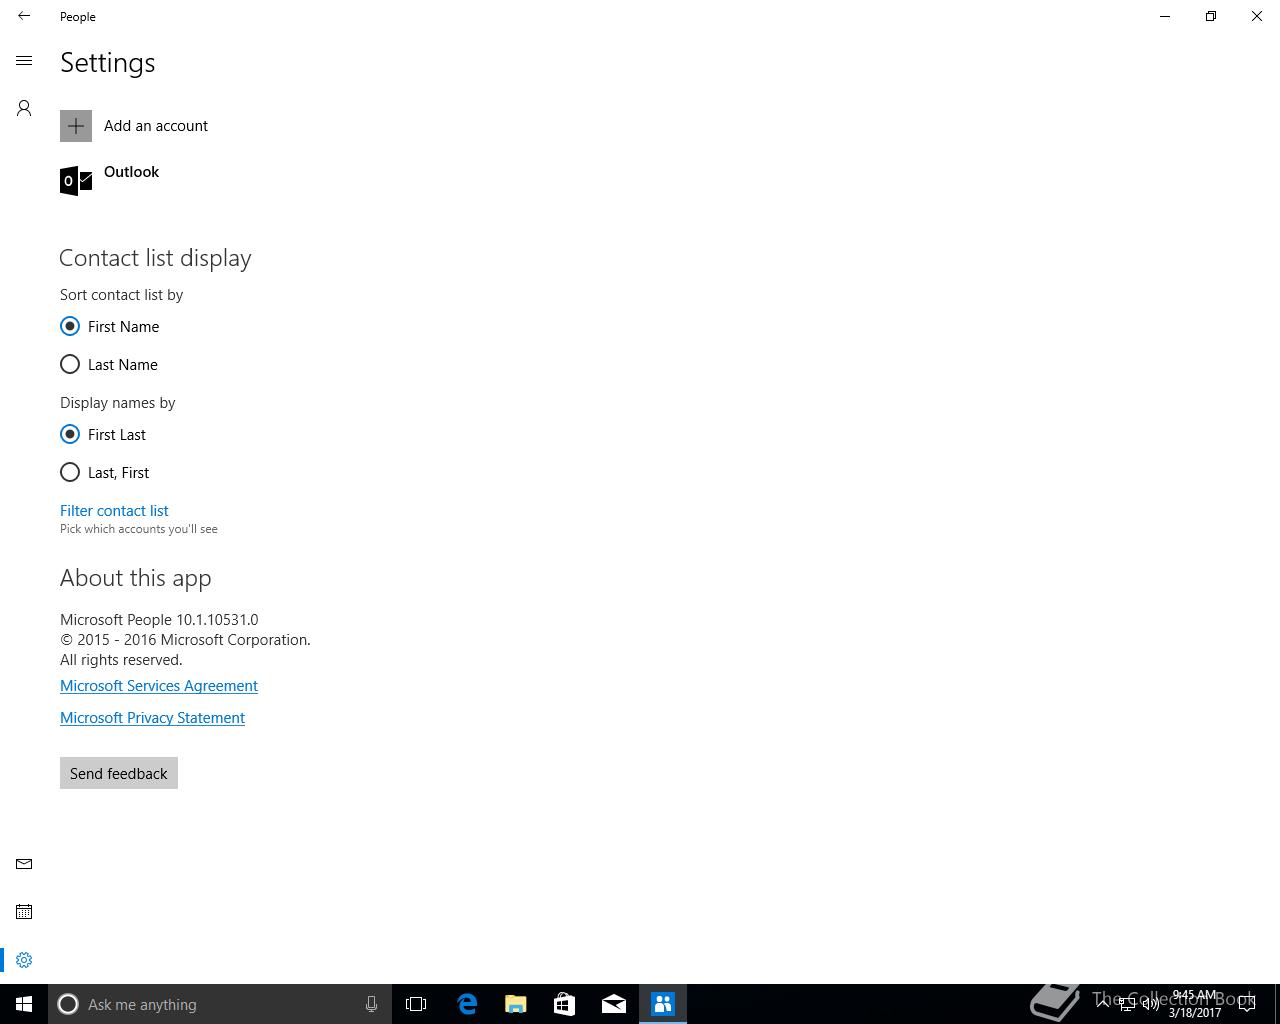Activate the Cortana microphone icon
The height and width of the screenshot is (1024, 1280).
coord(371,1004)
